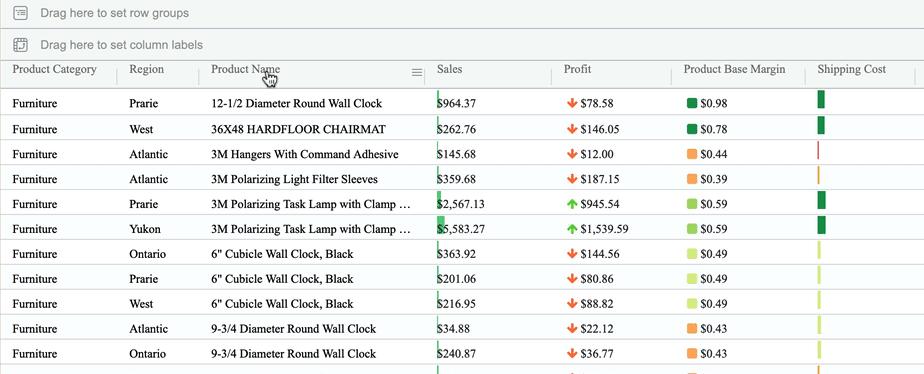Click the sales bar of the $5,583.27 cell
The width and height of the screenshot is (924, 374).
pos(440,225)
